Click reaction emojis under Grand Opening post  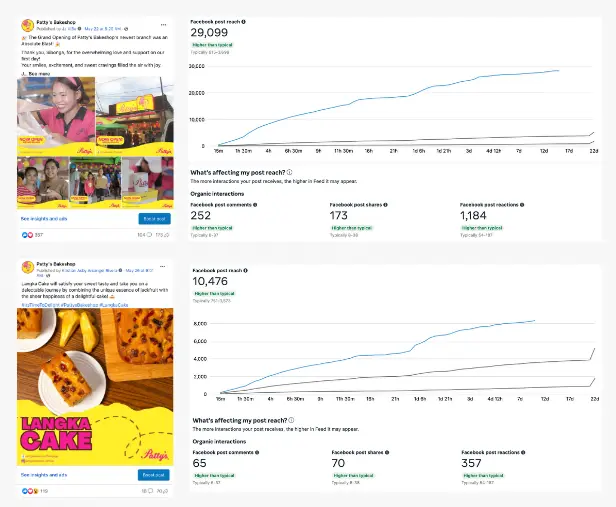pos(28,234)
